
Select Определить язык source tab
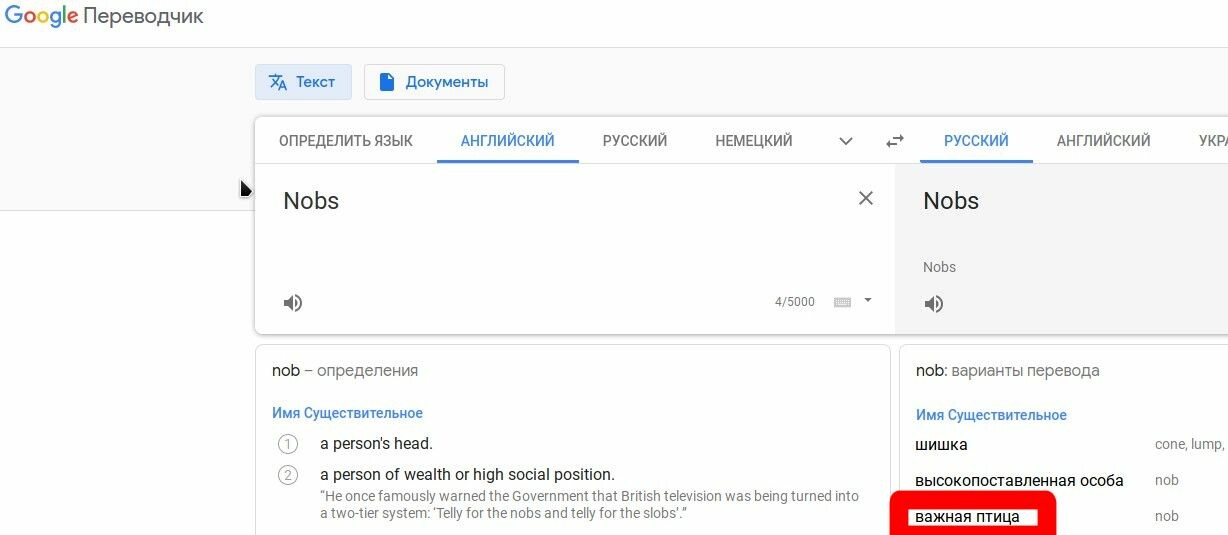(x=346, y=141)
